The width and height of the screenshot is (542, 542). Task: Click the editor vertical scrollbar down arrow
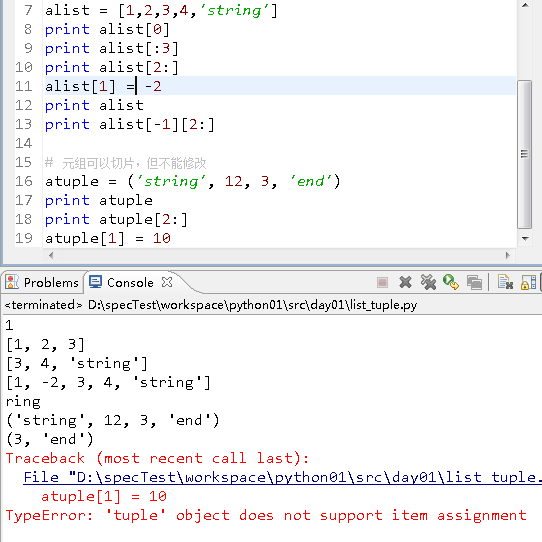click(525, 239)
